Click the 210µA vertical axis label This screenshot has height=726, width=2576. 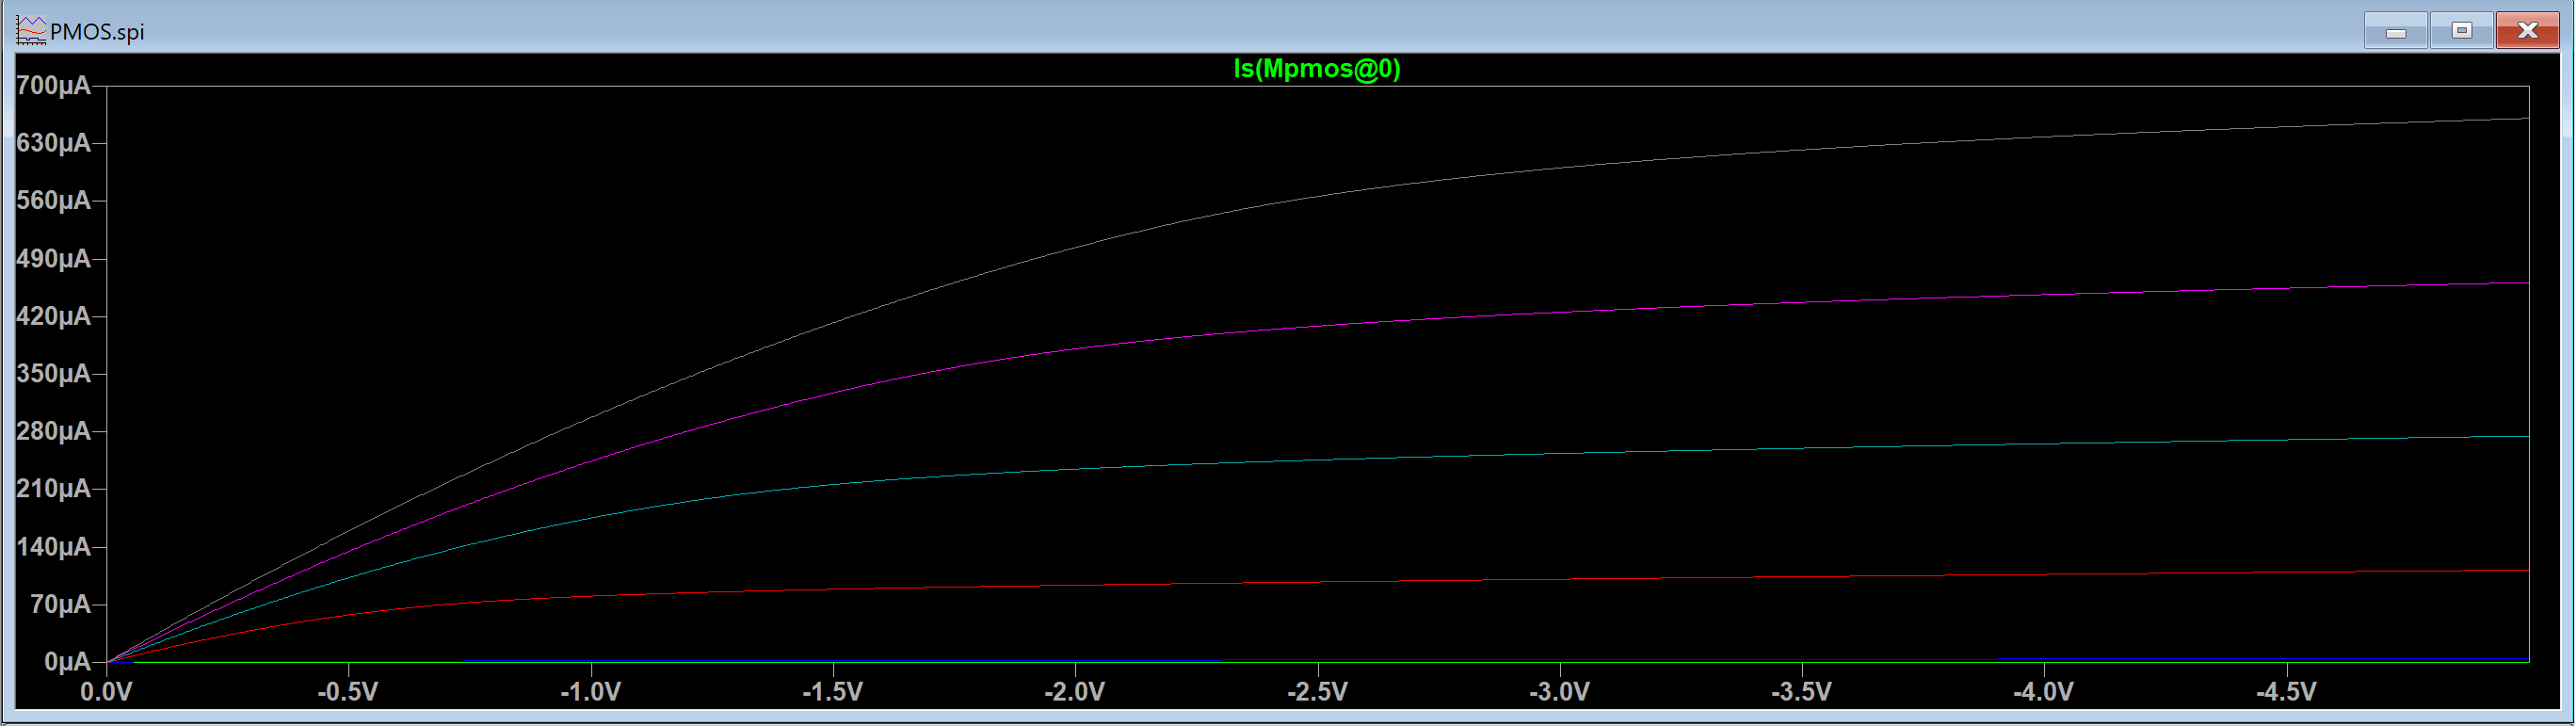tap(53, 489)
